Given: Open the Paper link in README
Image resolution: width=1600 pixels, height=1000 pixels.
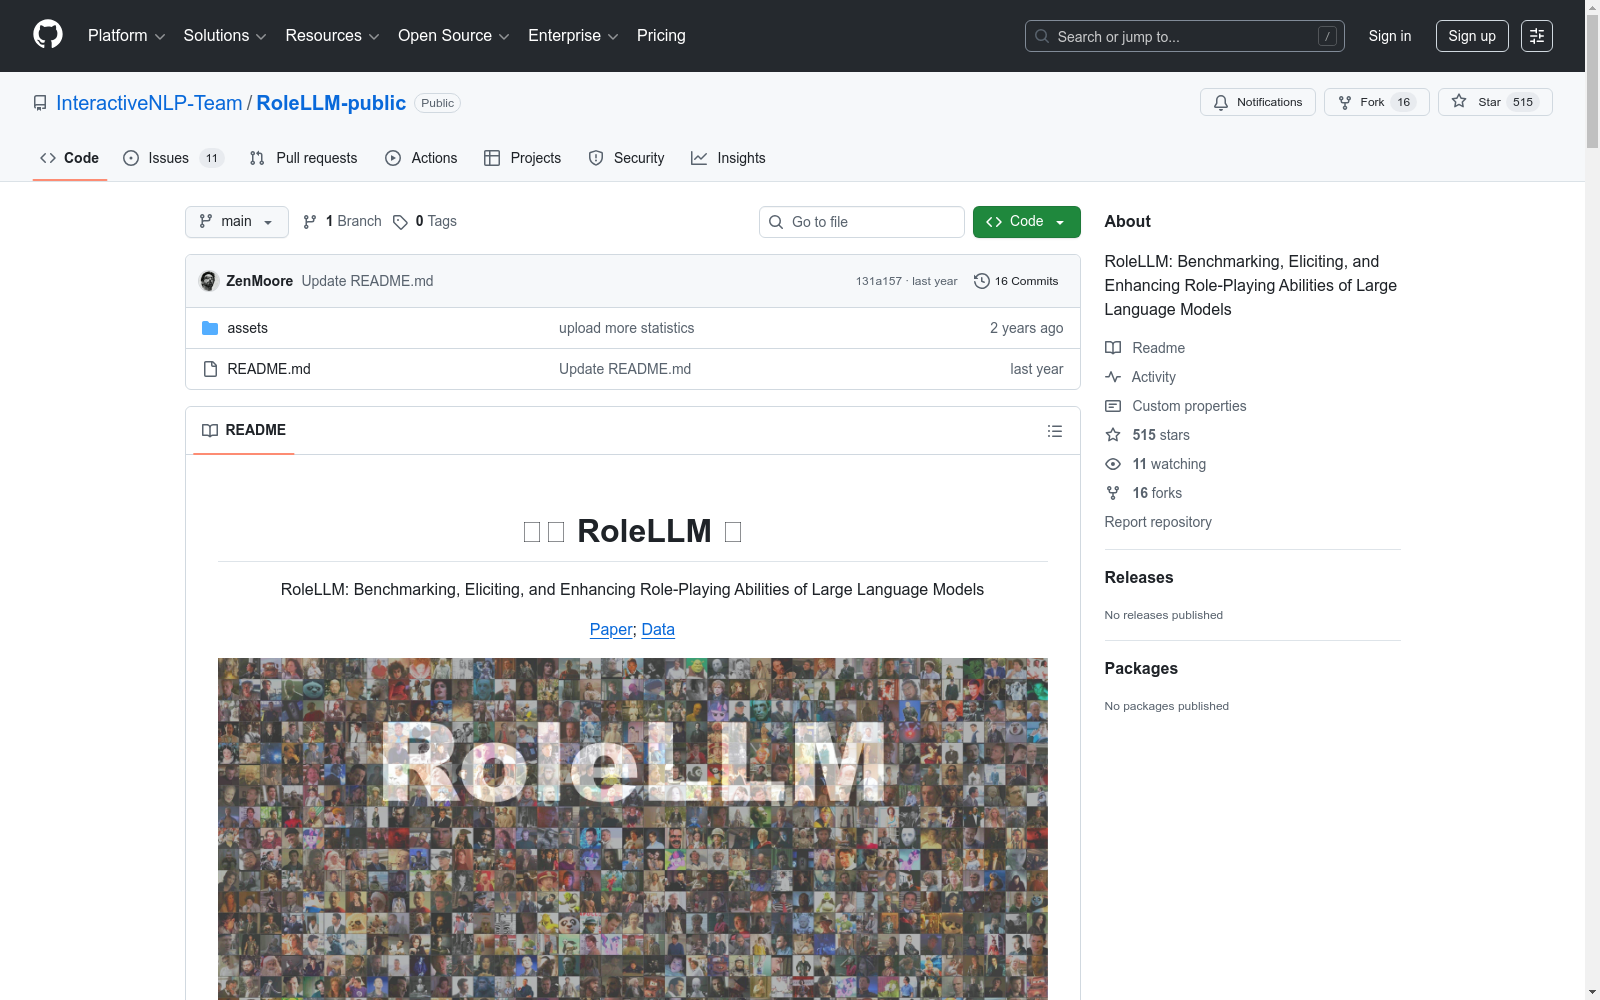Looking at the screenshot, I should pos(611,629).
